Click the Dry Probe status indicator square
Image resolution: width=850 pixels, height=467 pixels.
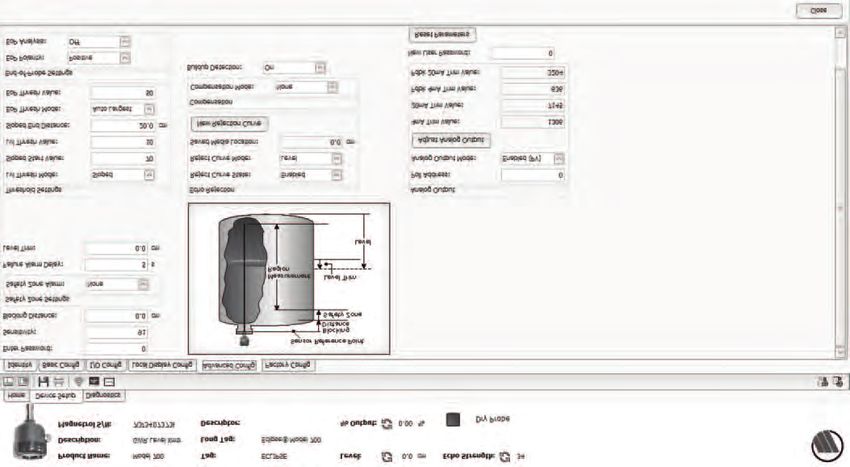pyautogui.click(x=453, y=421)
